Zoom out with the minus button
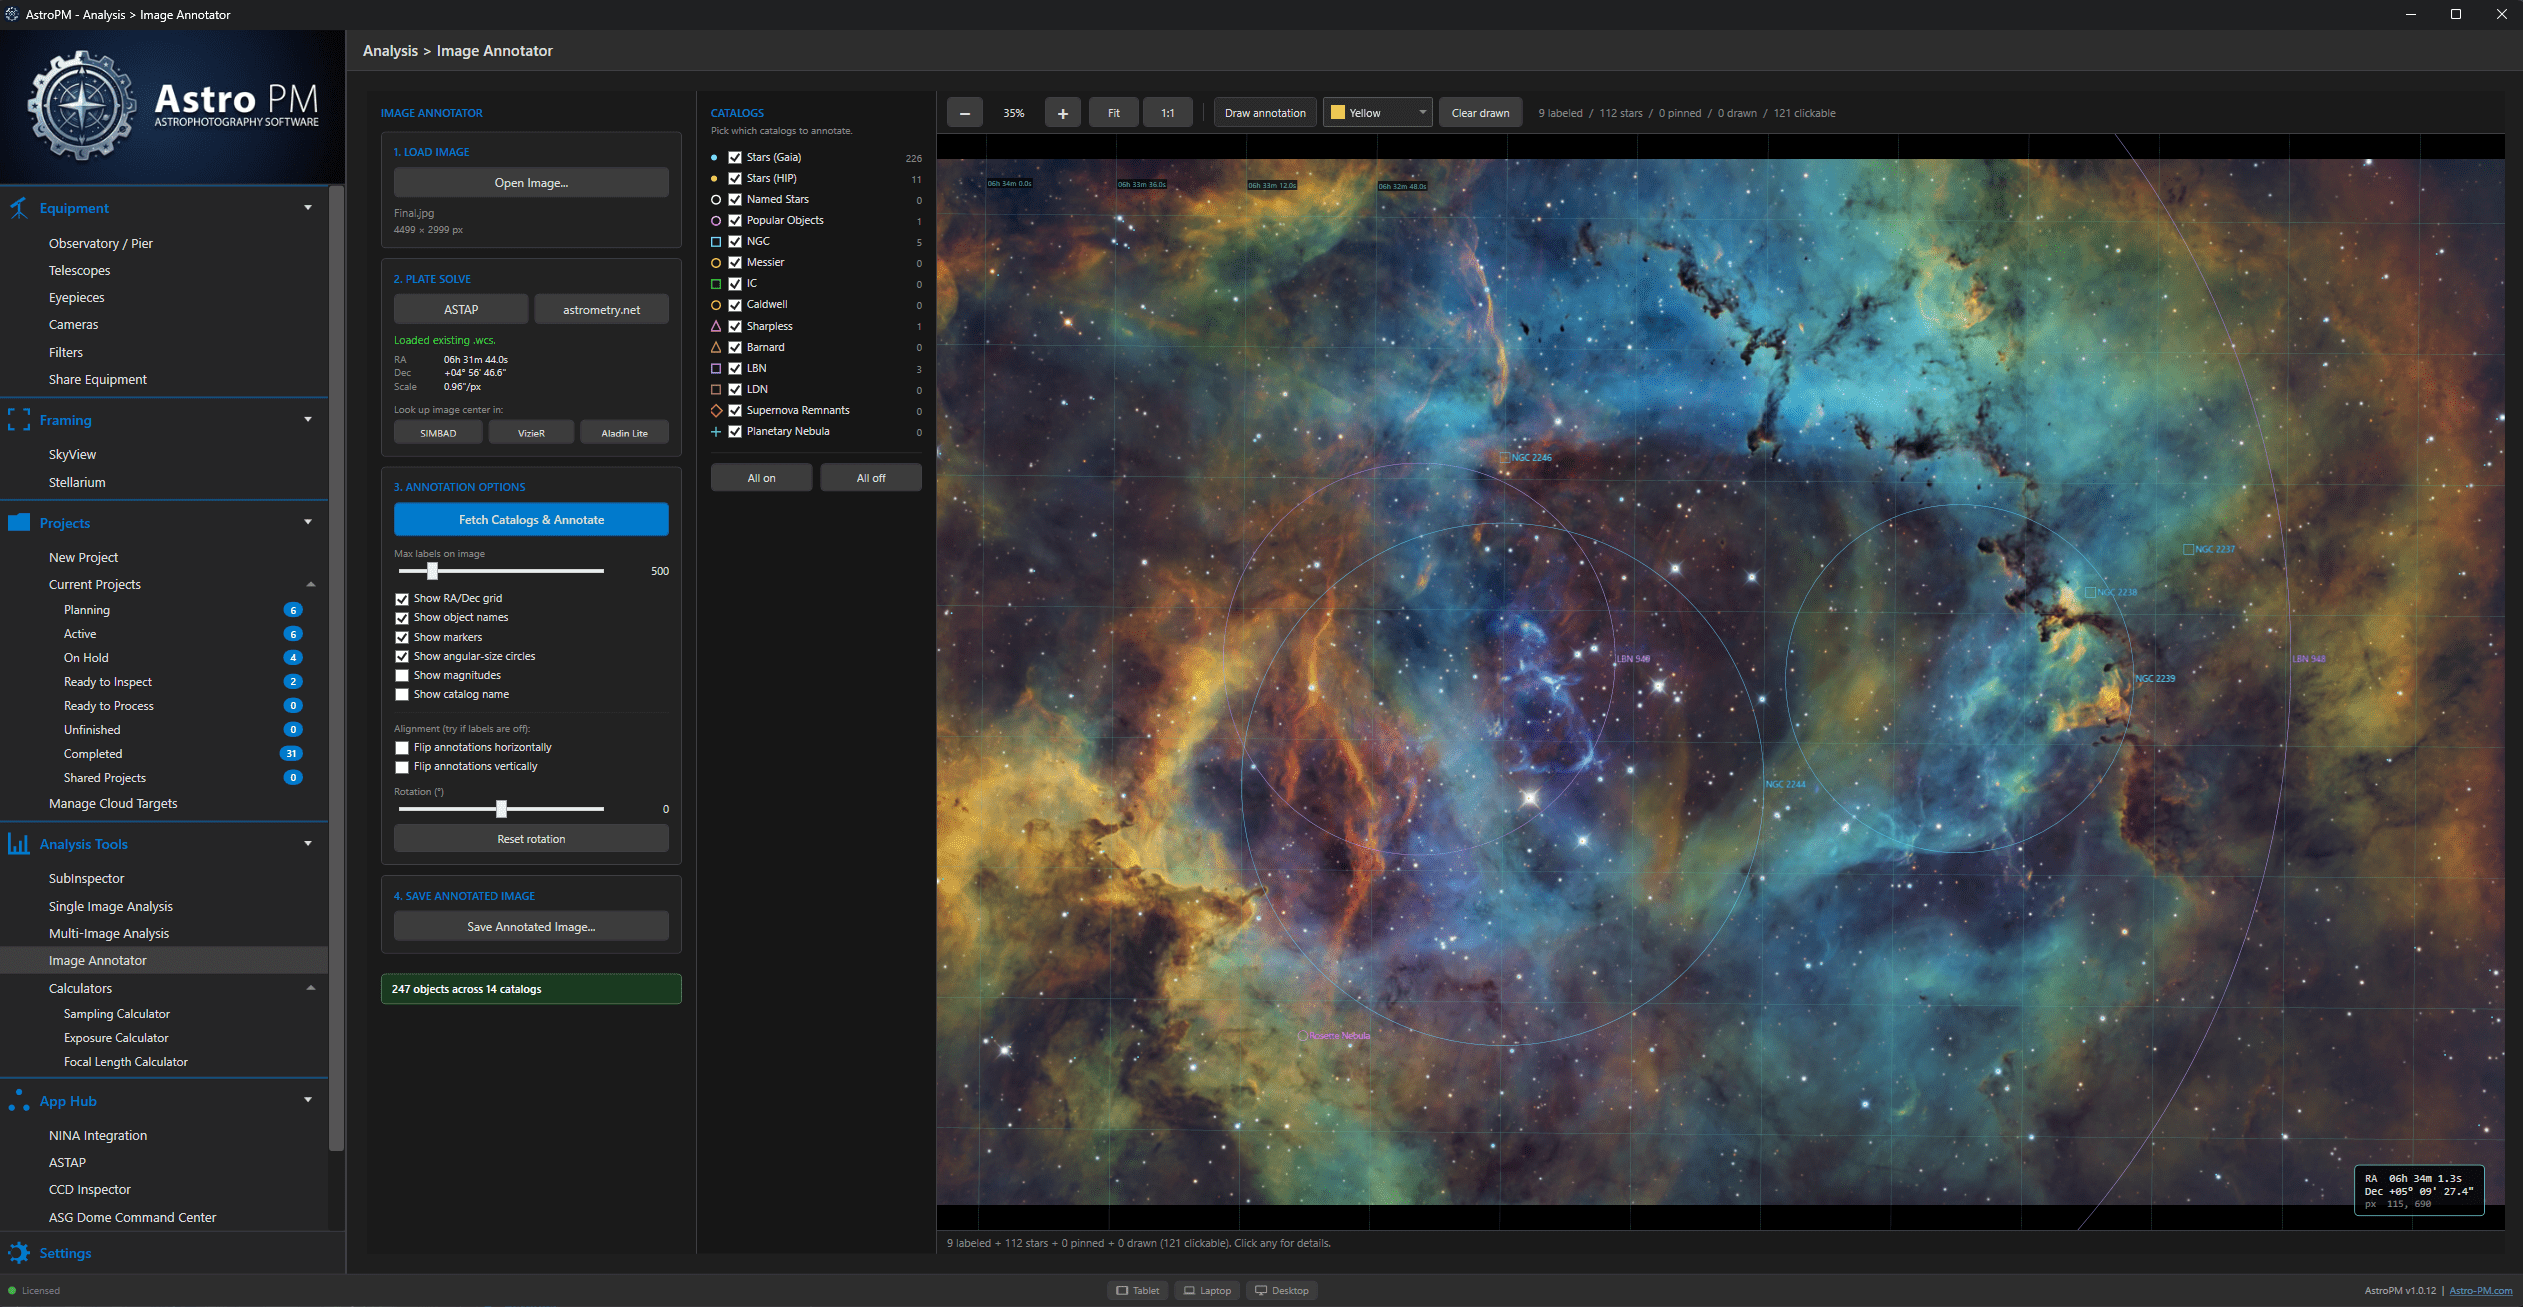Image resolution: width=2523 pixels, height=1307 pixels. (x=964, y=113)
